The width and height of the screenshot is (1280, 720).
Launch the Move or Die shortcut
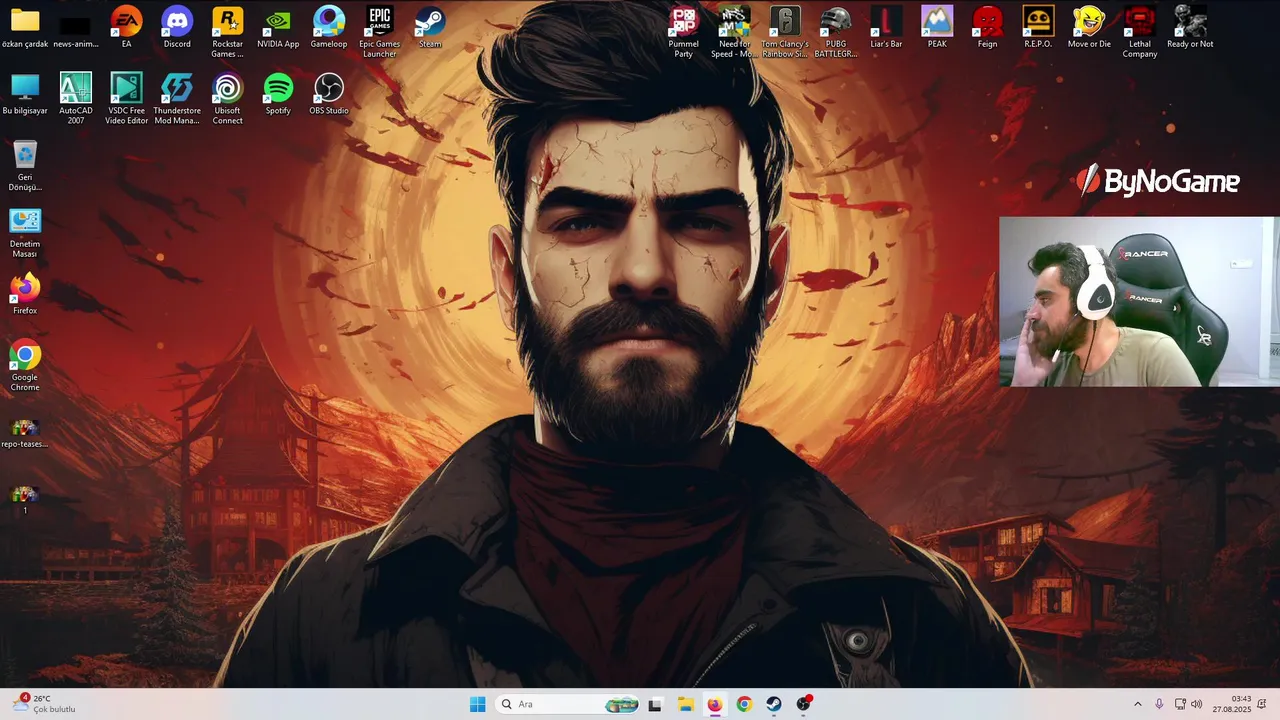(x=1089, y=28)
